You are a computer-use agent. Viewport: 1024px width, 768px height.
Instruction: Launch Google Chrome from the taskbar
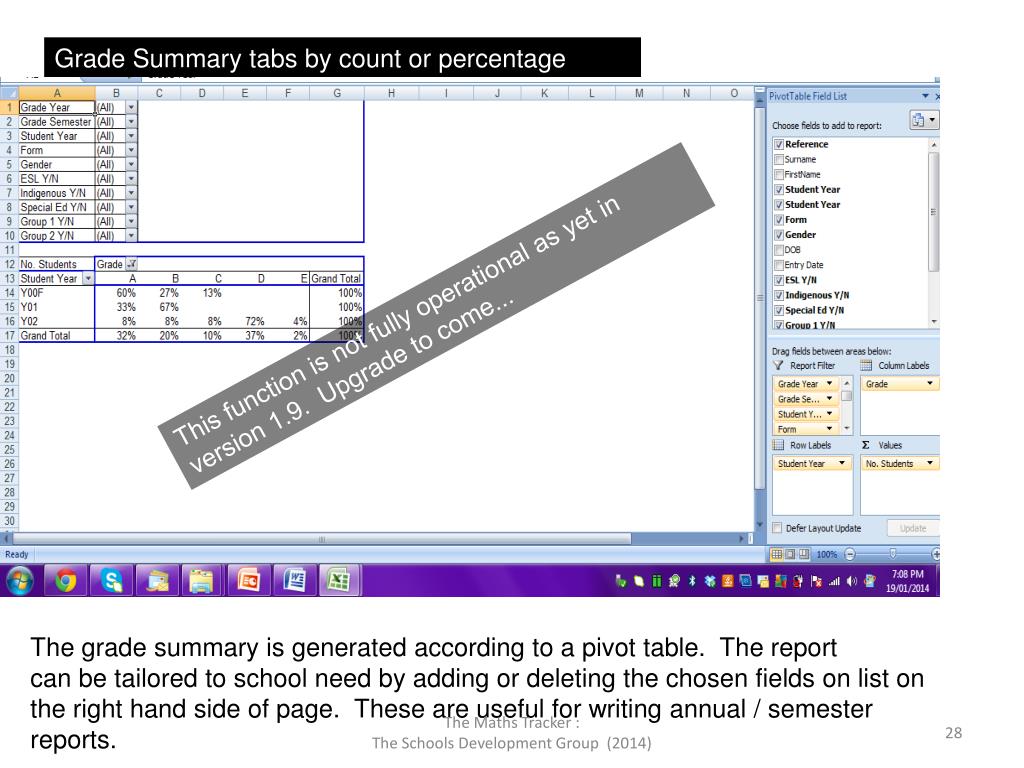pos(65,580)
